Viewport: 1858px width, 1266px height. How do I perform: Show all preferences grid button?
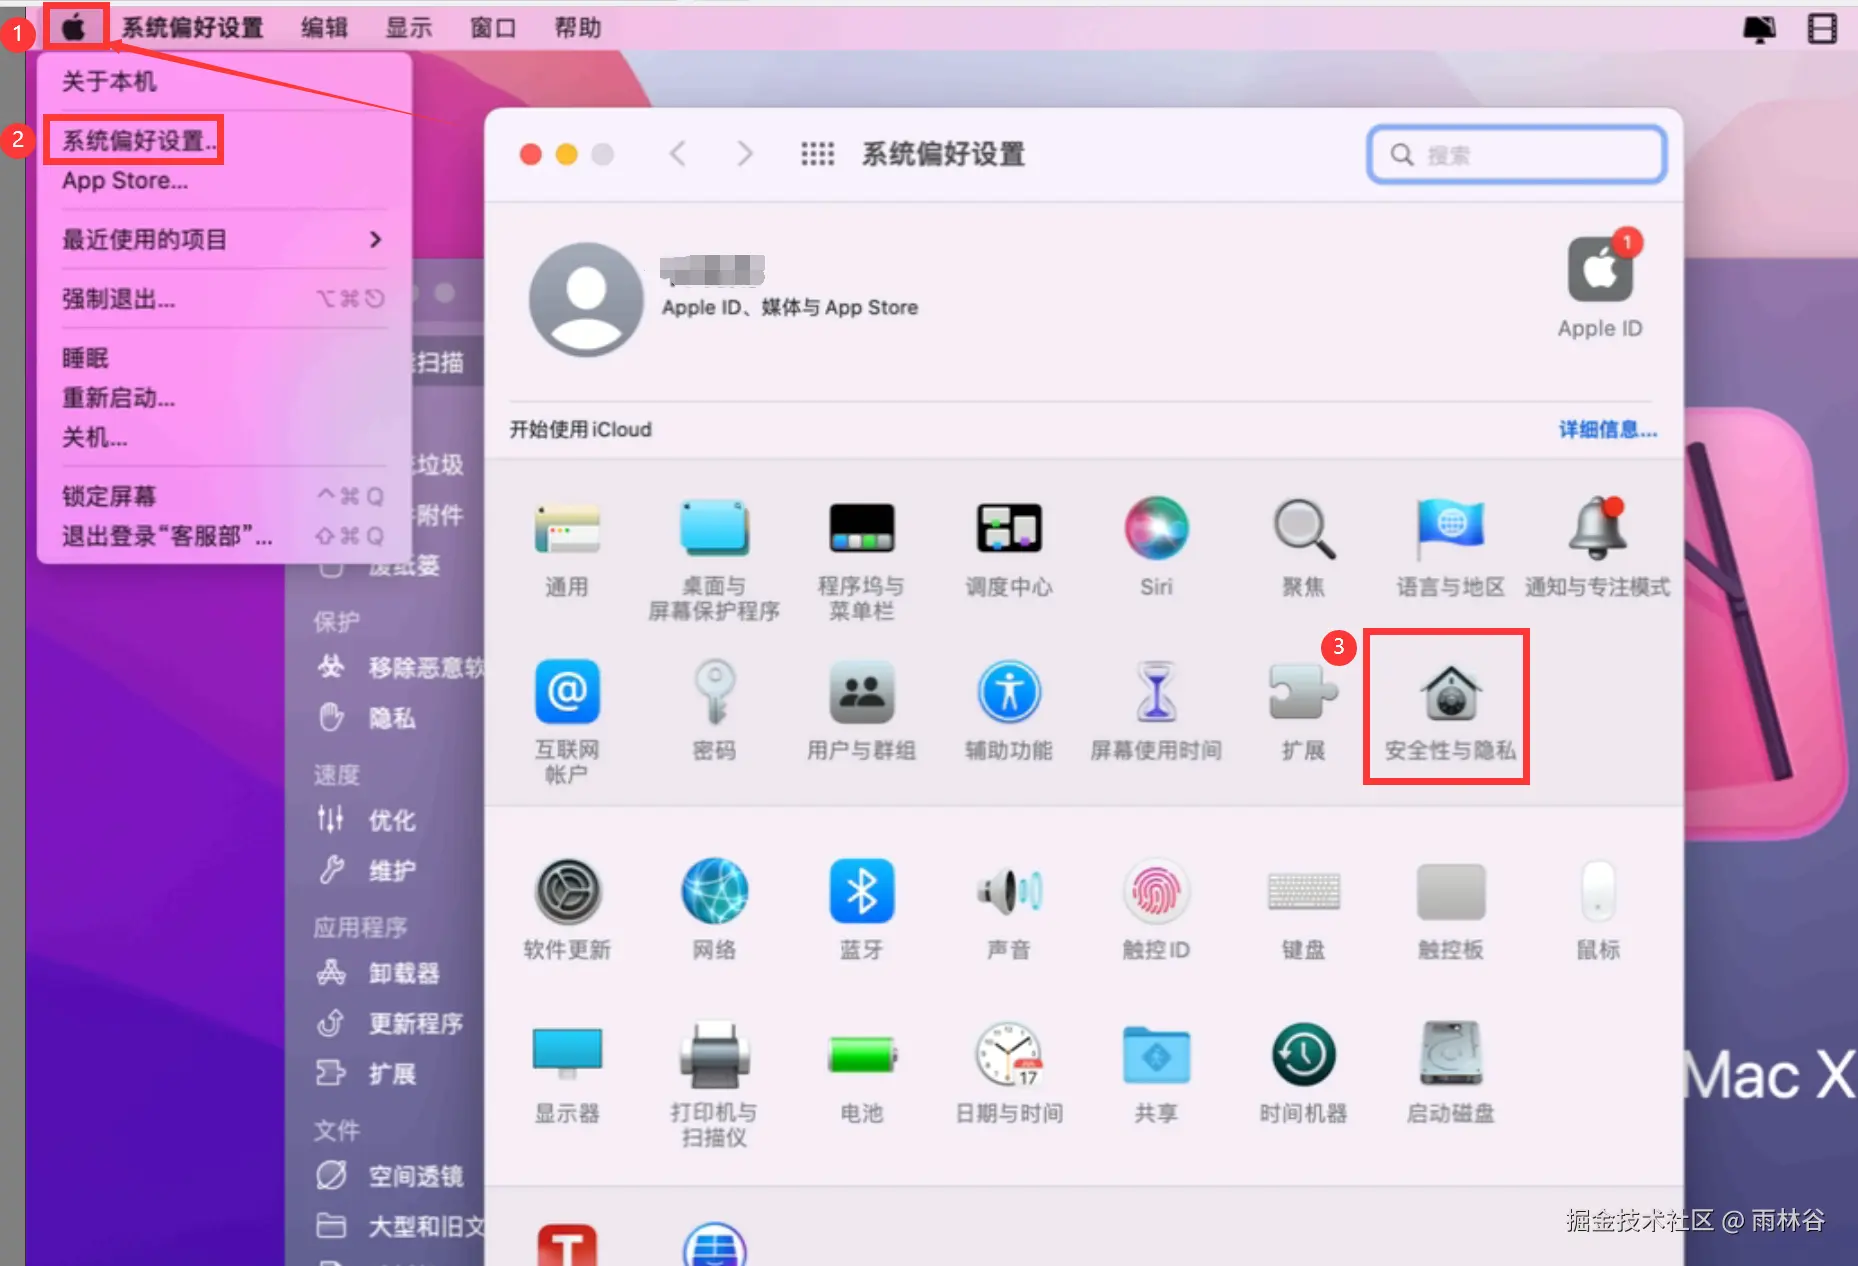point(817,154)
